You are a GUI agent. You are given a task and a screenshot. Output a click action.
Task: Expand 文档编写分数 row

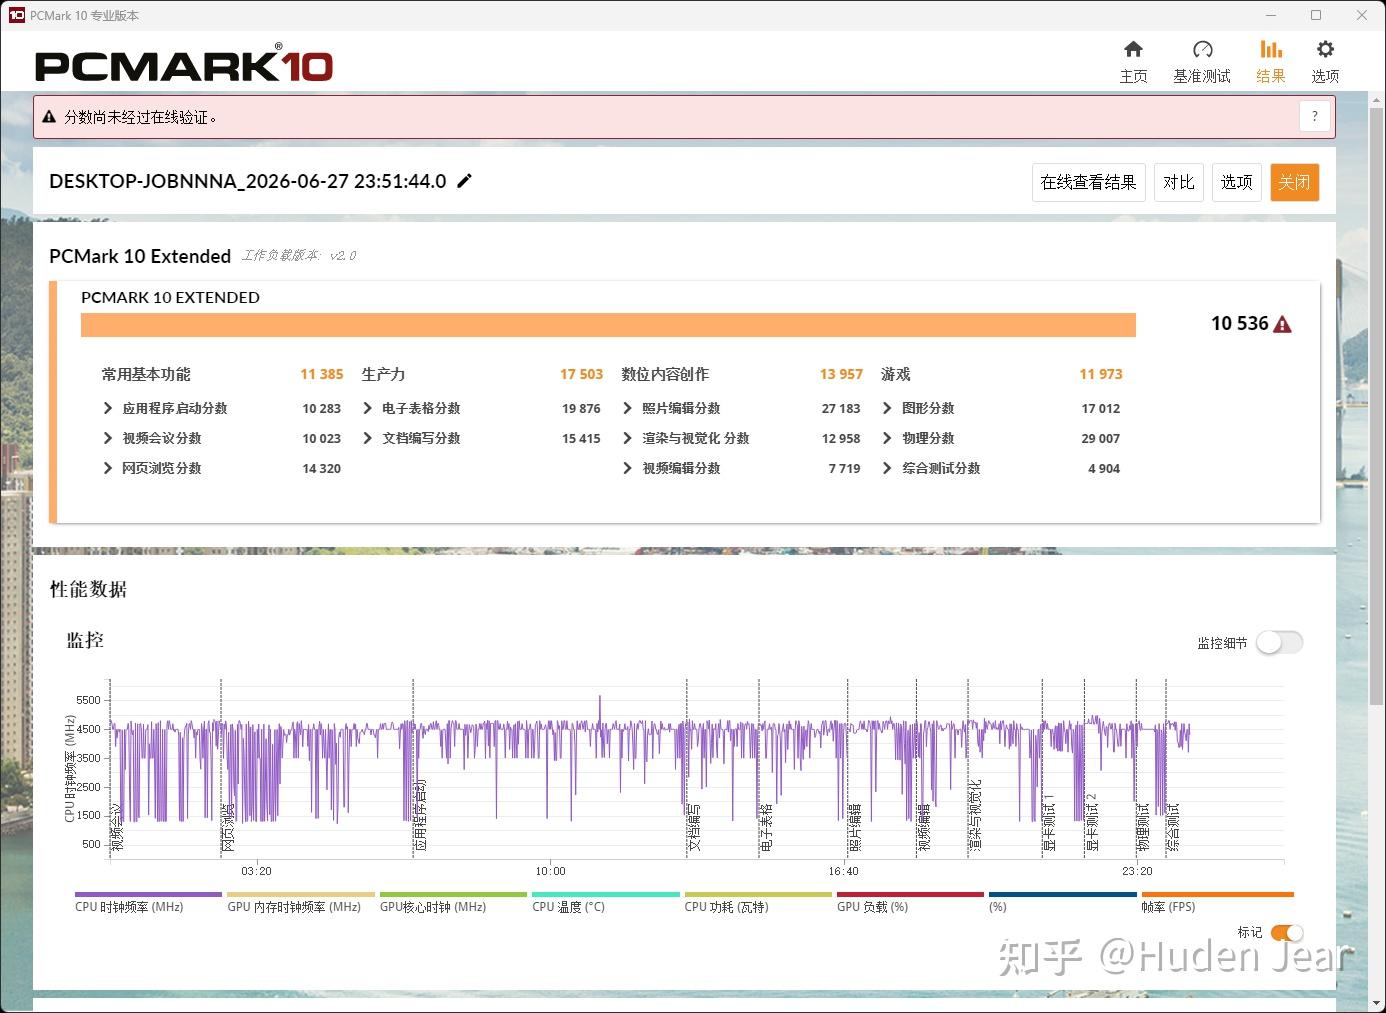pyautogui.click(x=368, y=438)
